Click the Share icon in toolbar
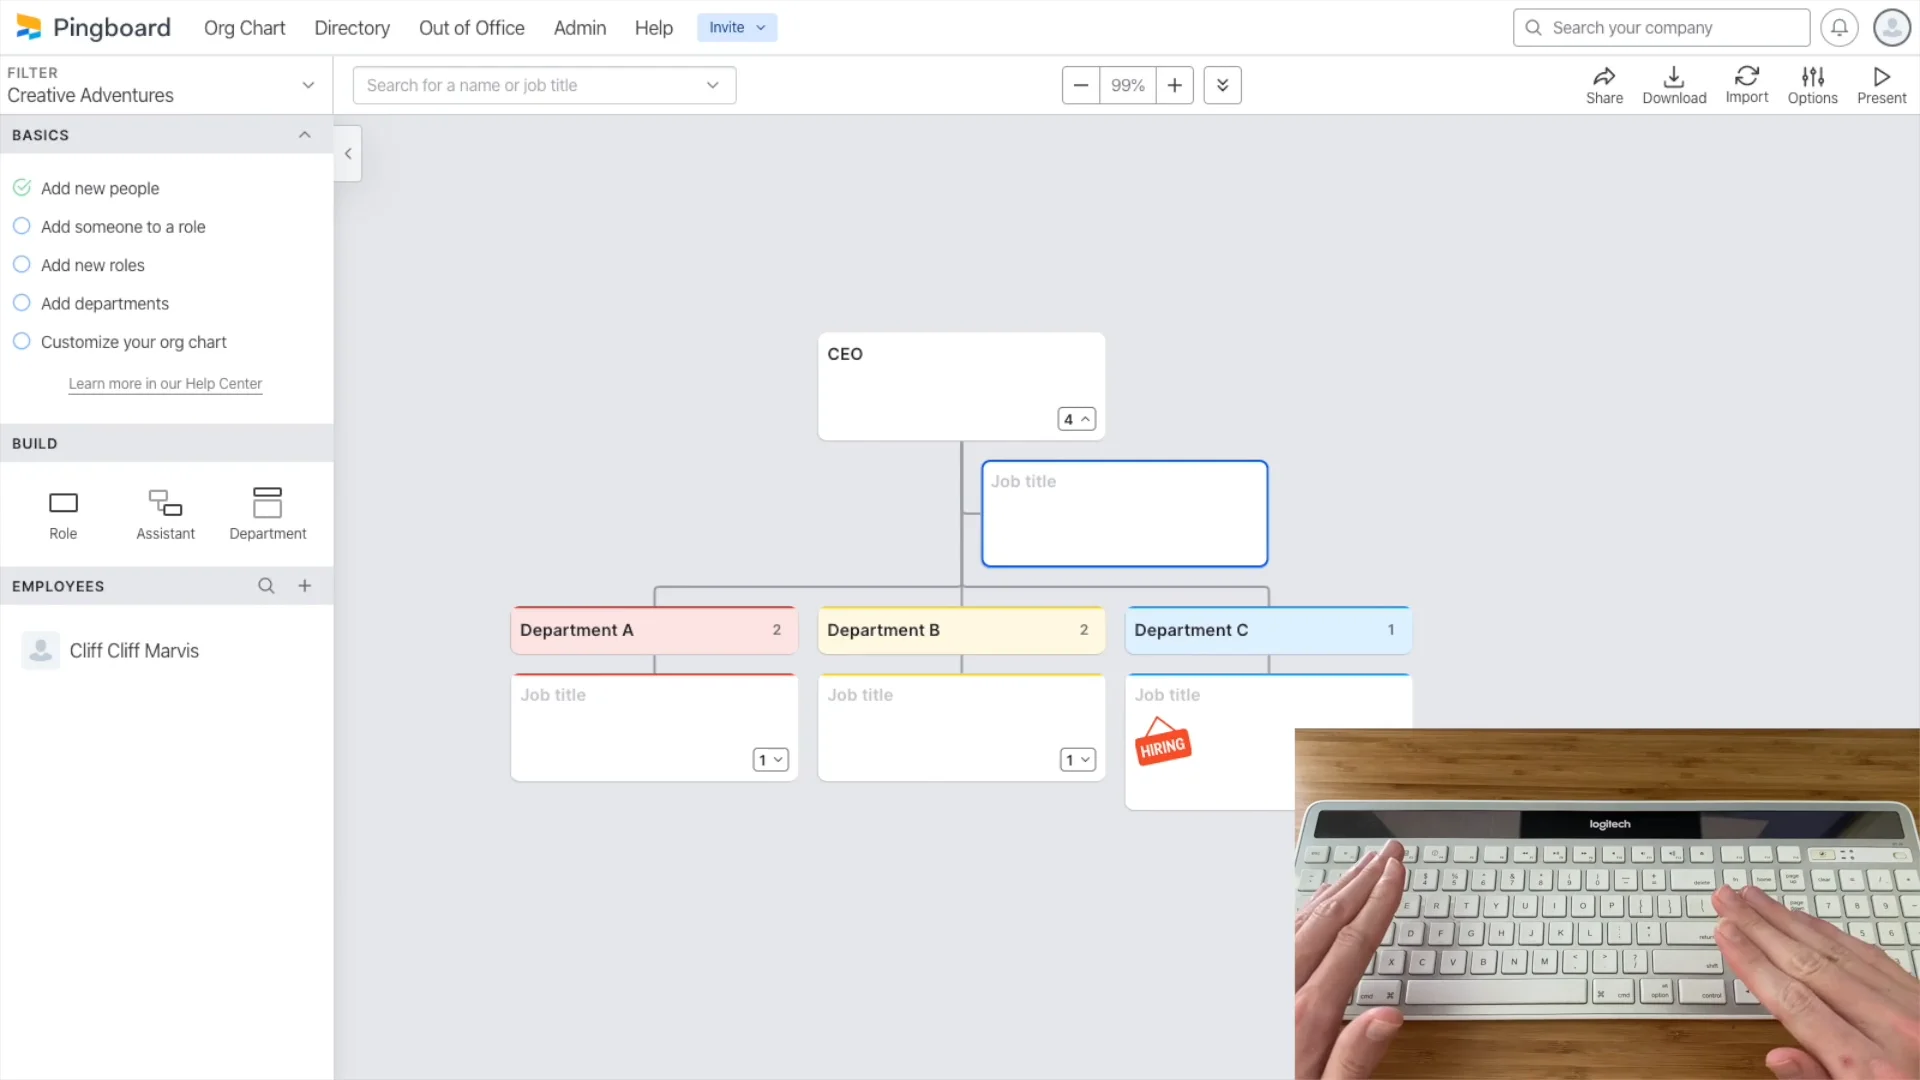Image resolution: width=1920 pixels, height=1080 pixels. pyautogui.click(x=1604, y=77)
